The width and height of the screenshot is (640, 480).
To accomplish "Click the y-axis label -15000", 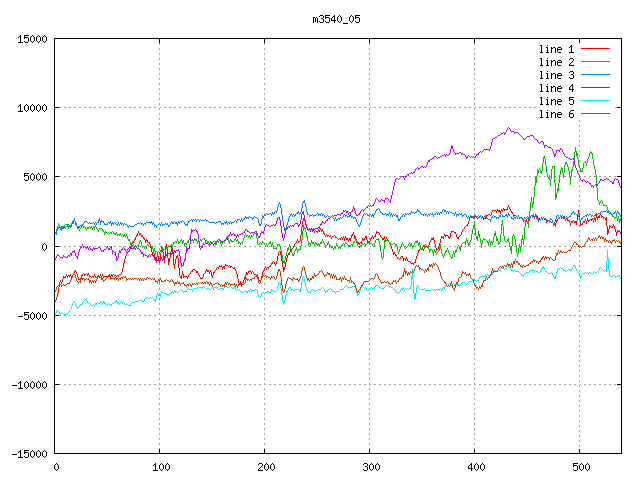I will pos(29,454).
